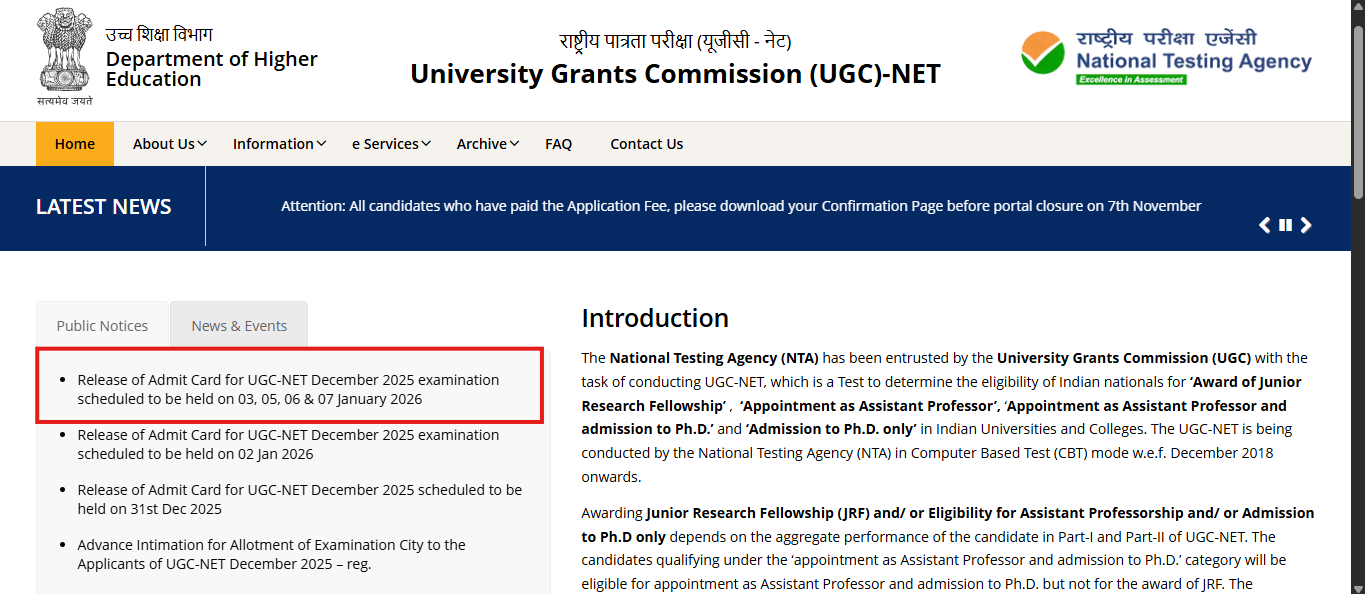The width and height of the screenshot is (1365, 594).
Task: Show the previous news item using left arrow
Action: (1264, 225)
